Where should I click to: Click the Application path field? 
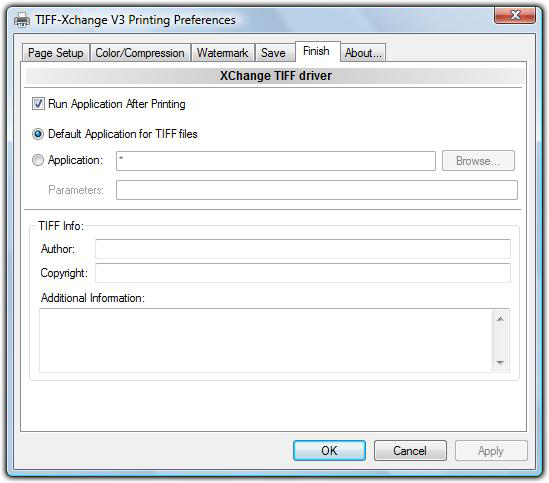[276, 161]
